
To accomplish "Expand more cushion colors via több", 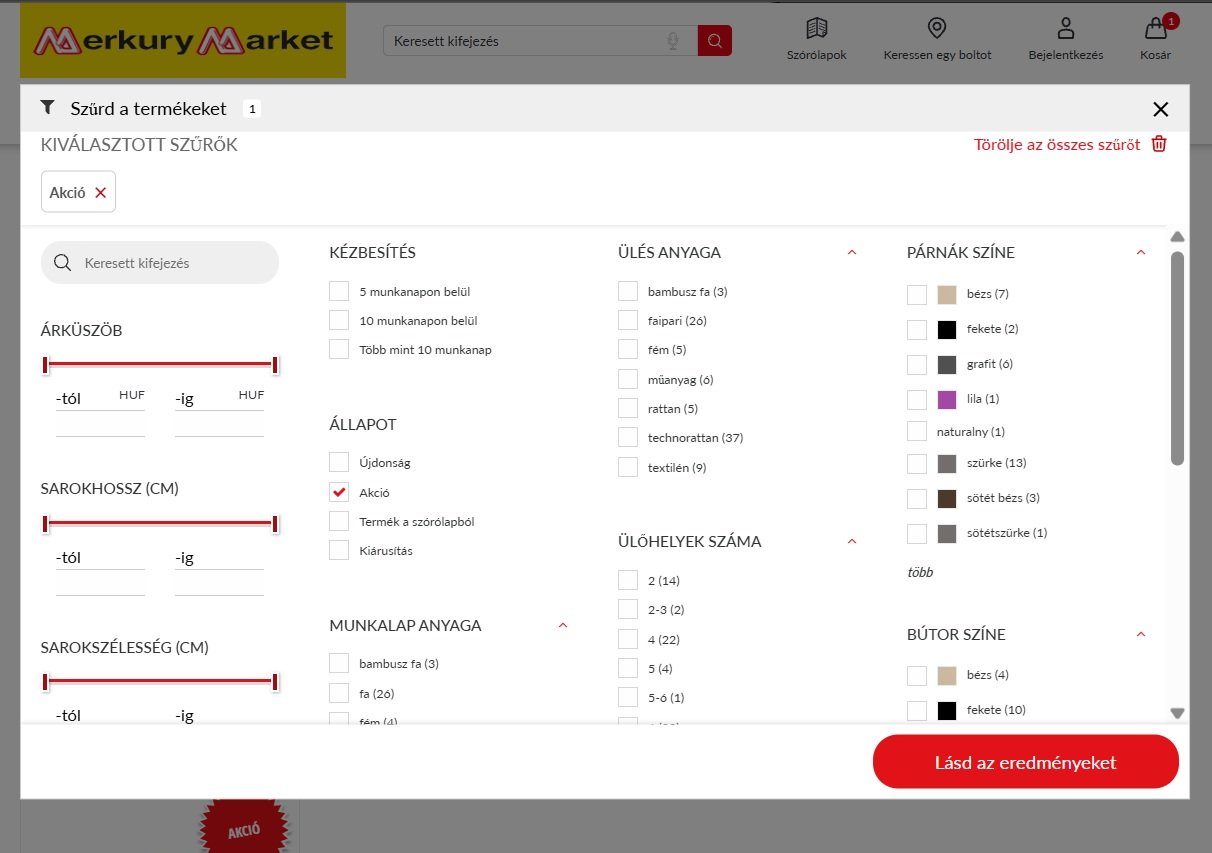I will [920, 573].
